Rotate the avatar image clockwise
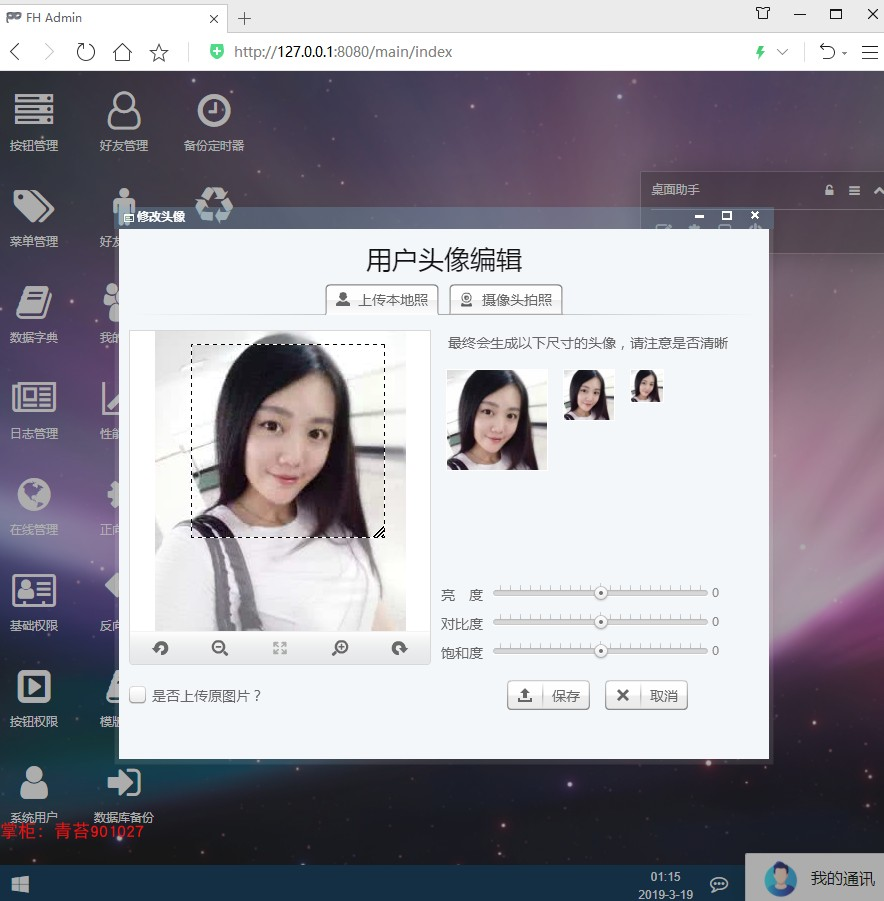This screenshot has width=884, height=901. (399, 649)
